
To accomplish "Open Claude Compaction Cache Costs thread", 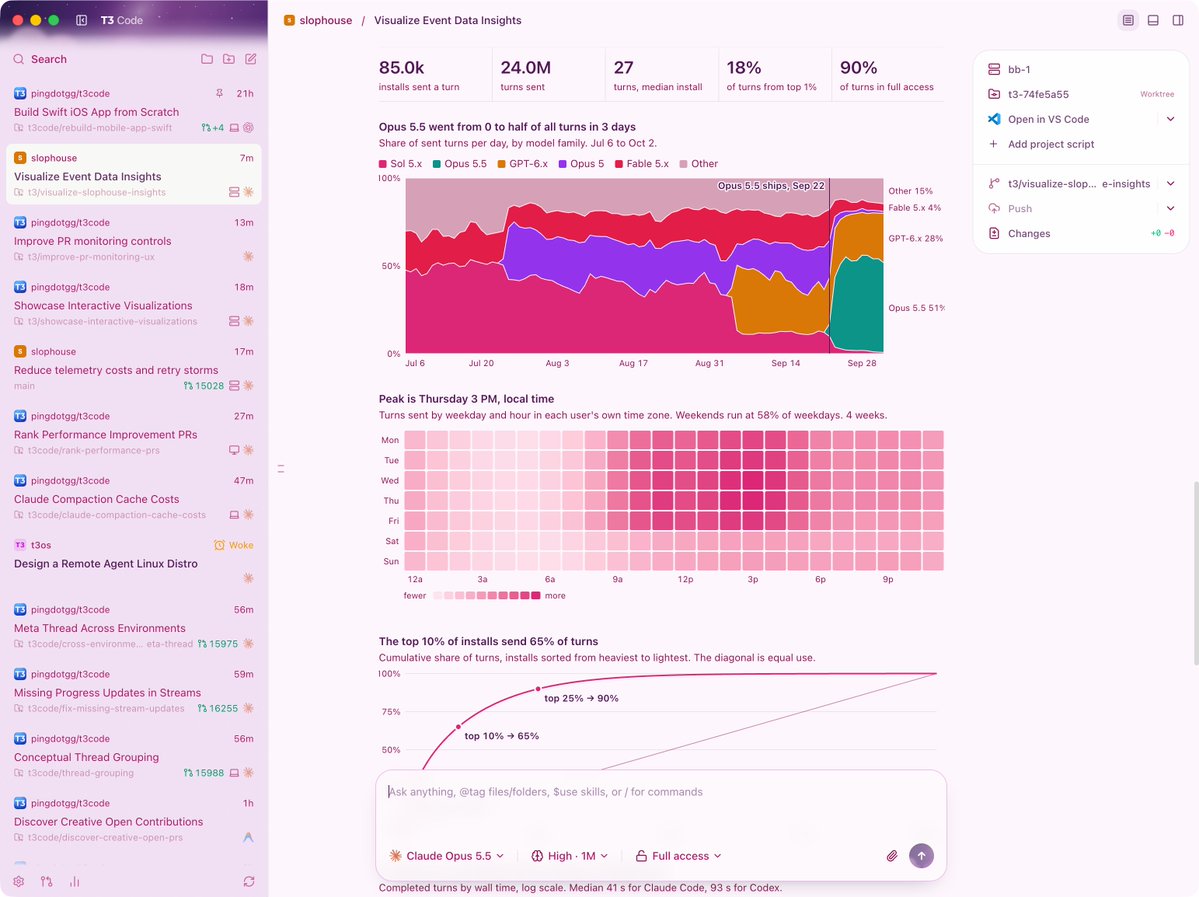I will tap(134, 497).
